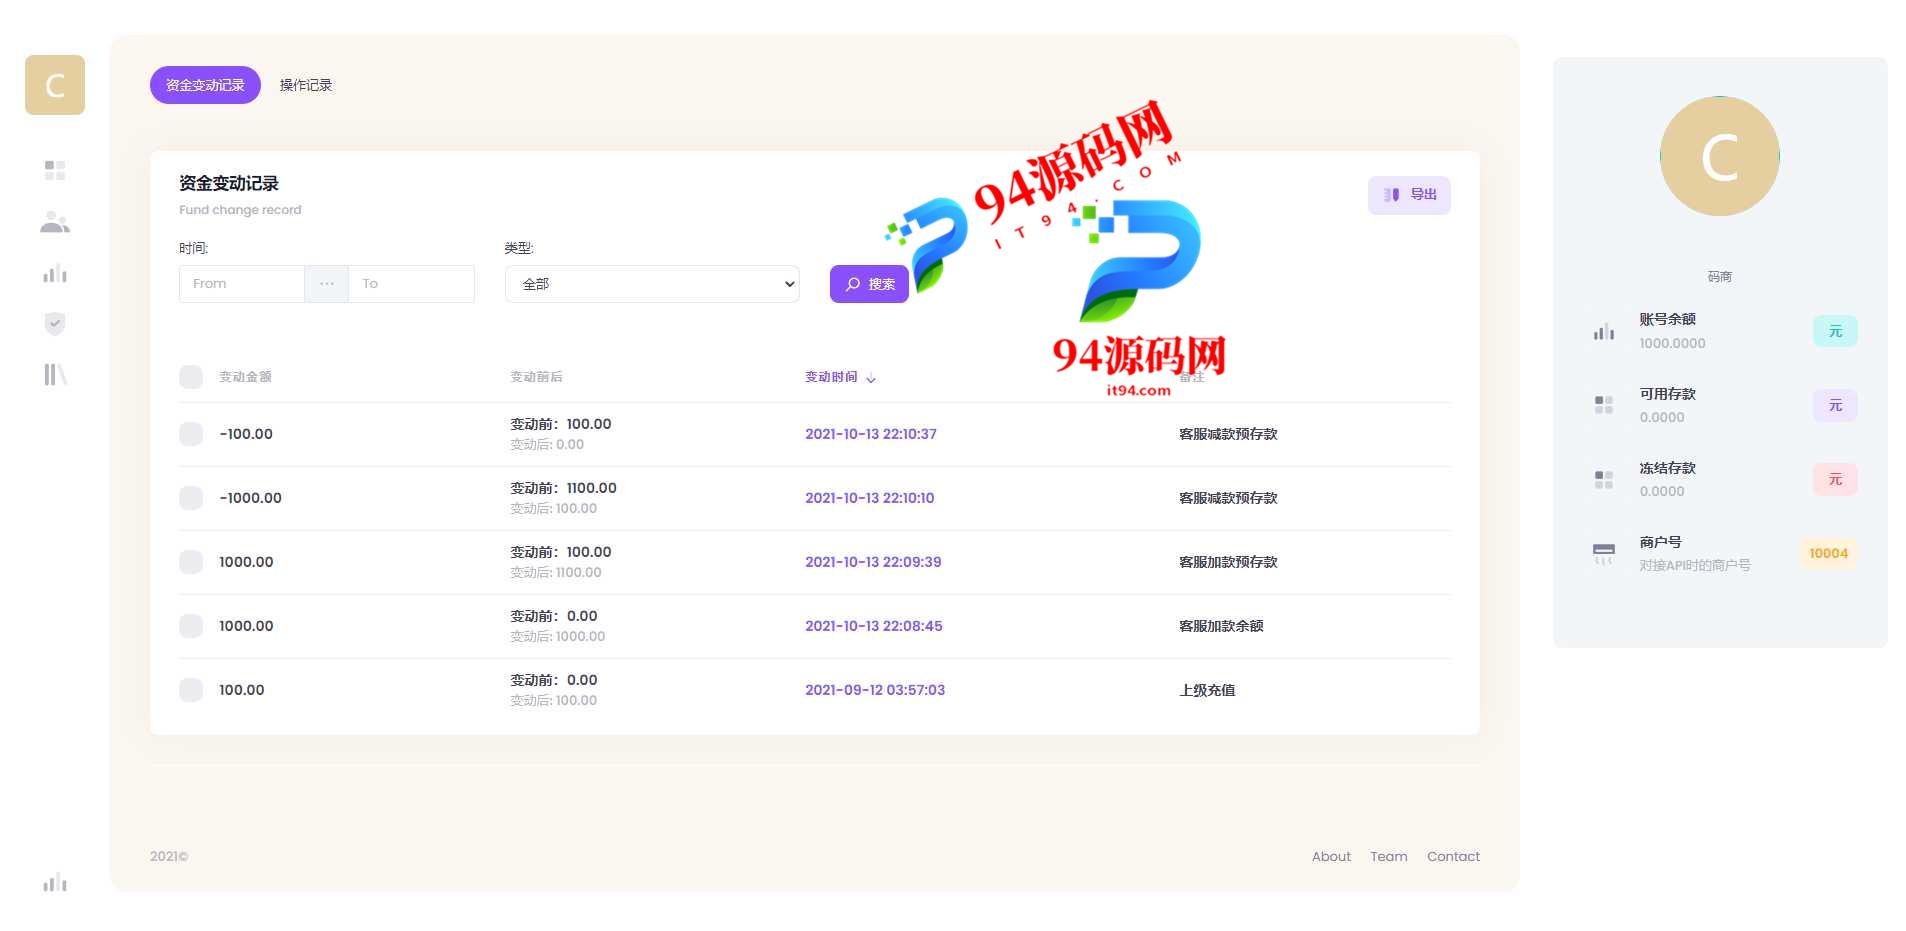Click the large profile avatar C

1719,156
